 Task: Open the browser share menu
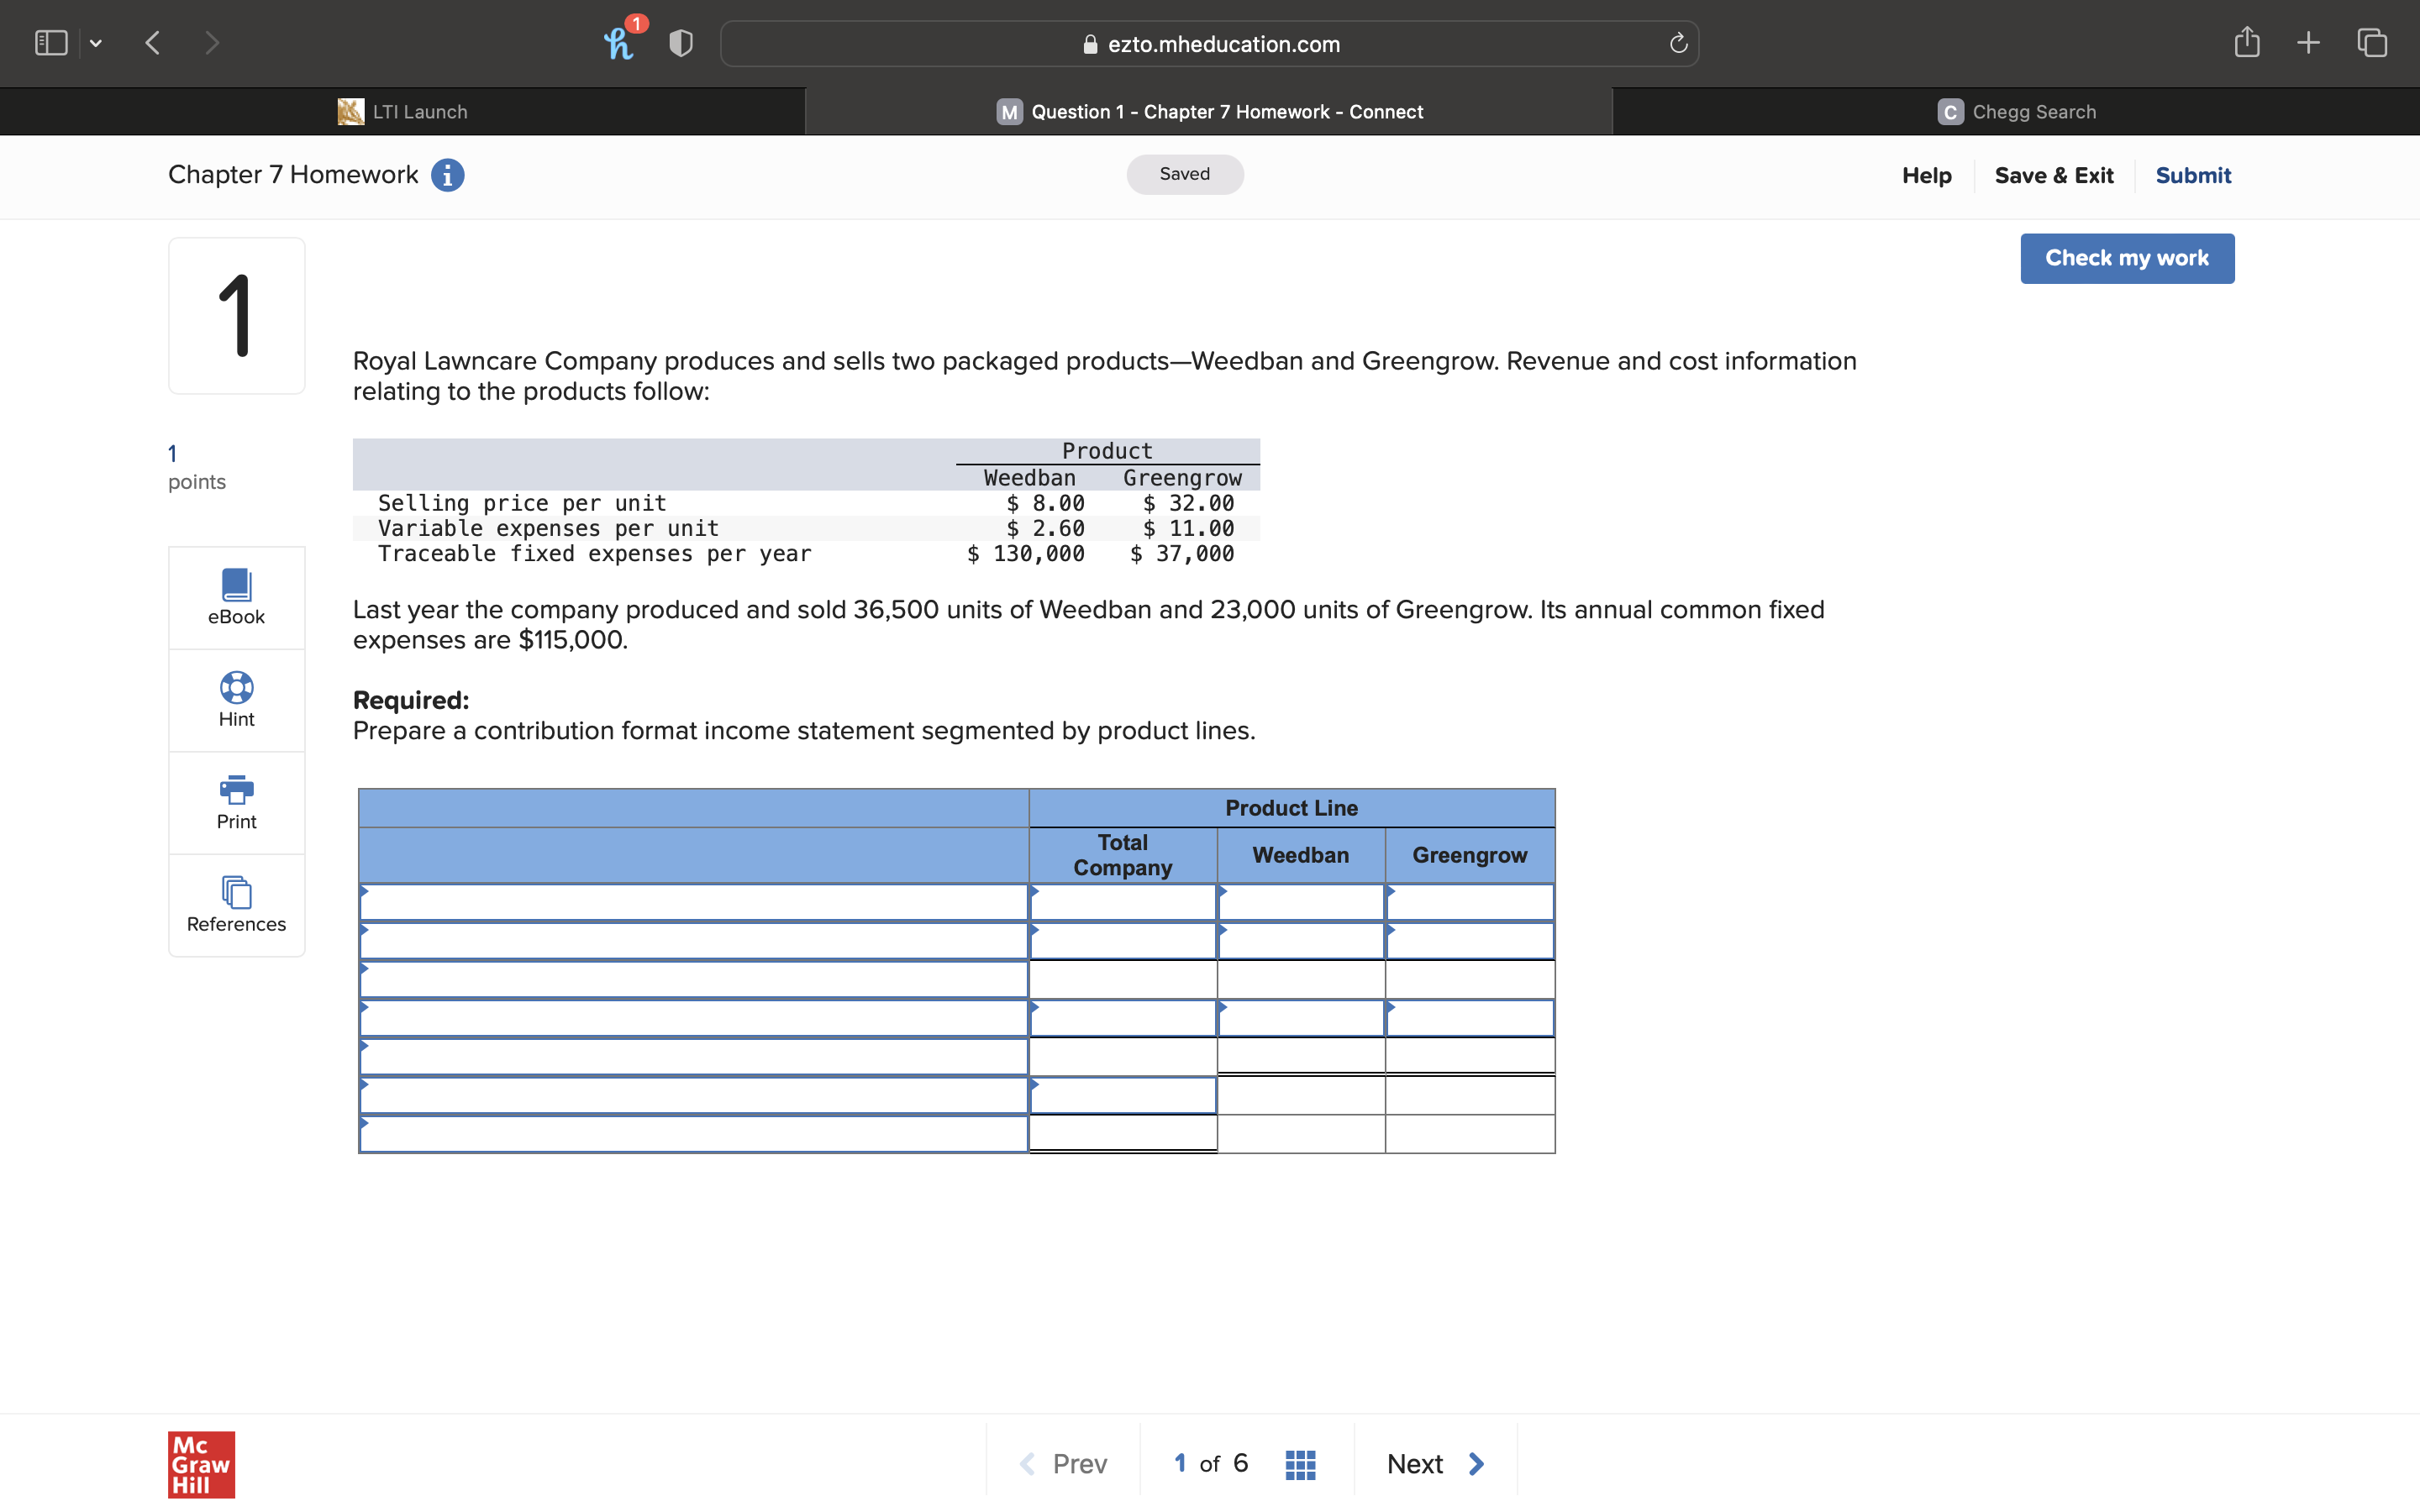[x=2246, y=43]
